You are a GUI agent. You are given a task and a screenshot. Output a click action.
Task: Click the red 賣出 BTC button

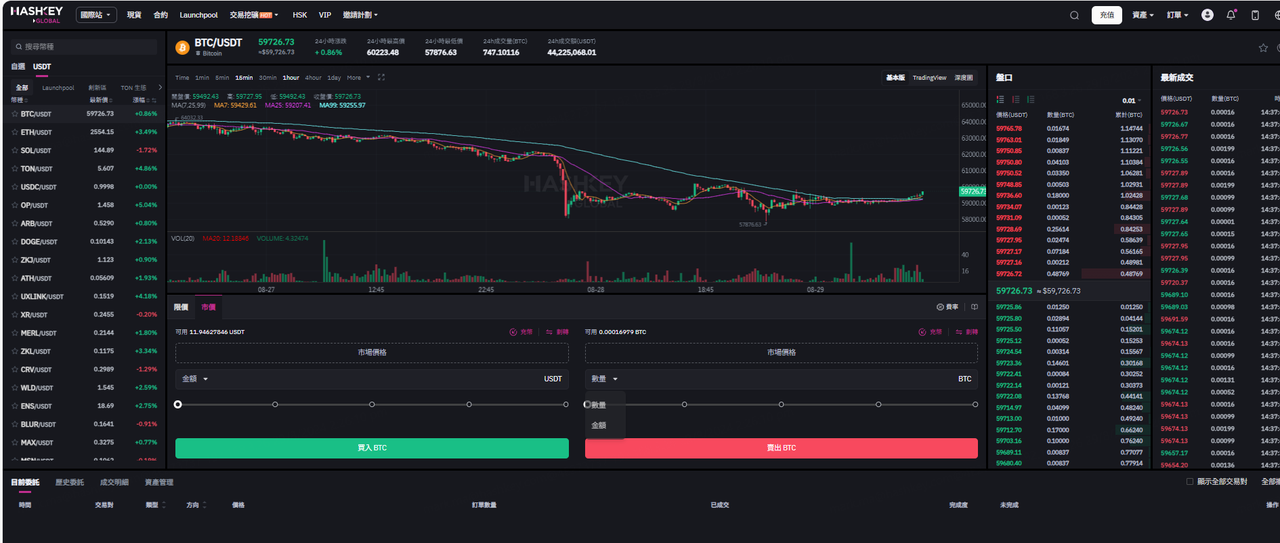[x=781, y=448]
